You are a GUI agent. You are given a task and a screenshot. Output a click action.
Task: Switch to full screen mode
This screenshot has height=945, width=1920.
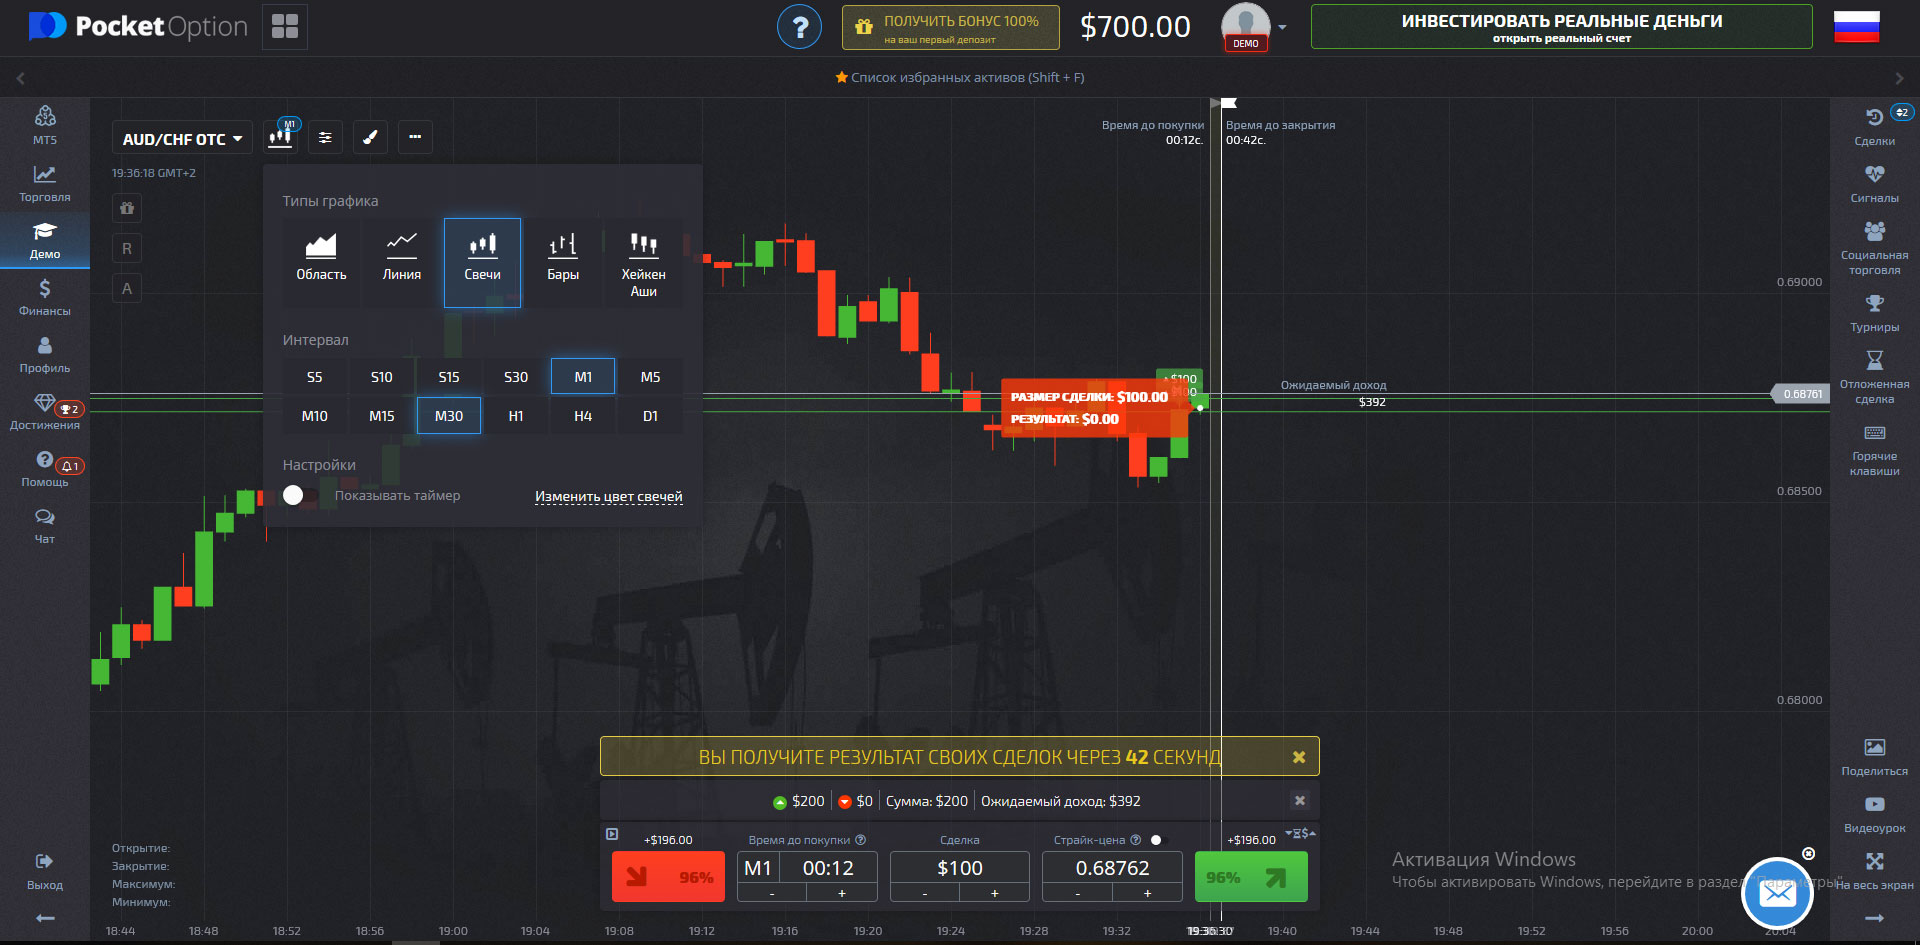pyautogui.click(x=1874, y=870)
